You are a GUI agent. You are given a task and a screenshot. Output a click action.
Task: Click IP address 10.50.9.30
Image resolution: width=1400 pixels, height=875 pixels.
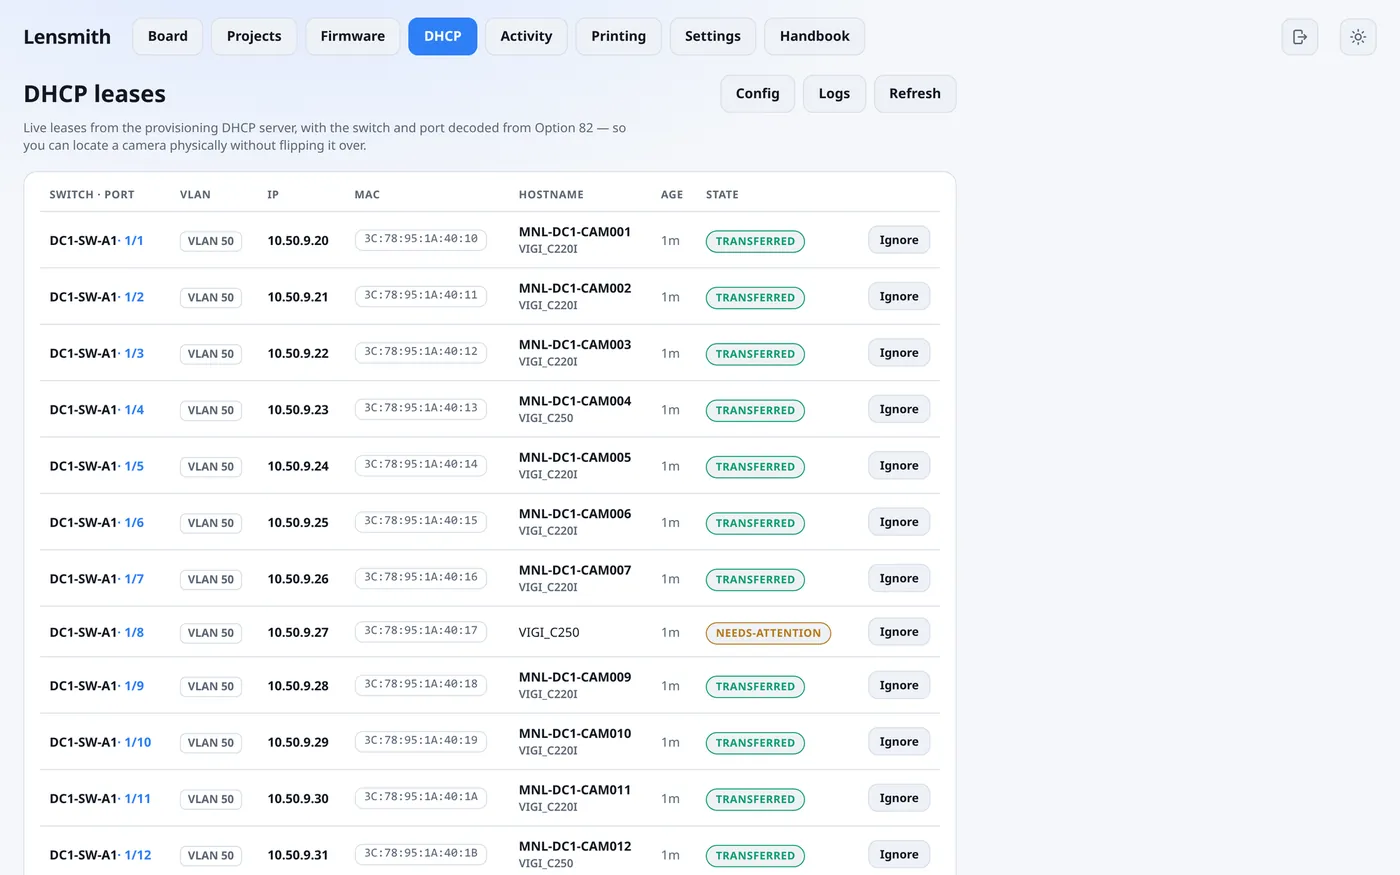tap(298, 799)
